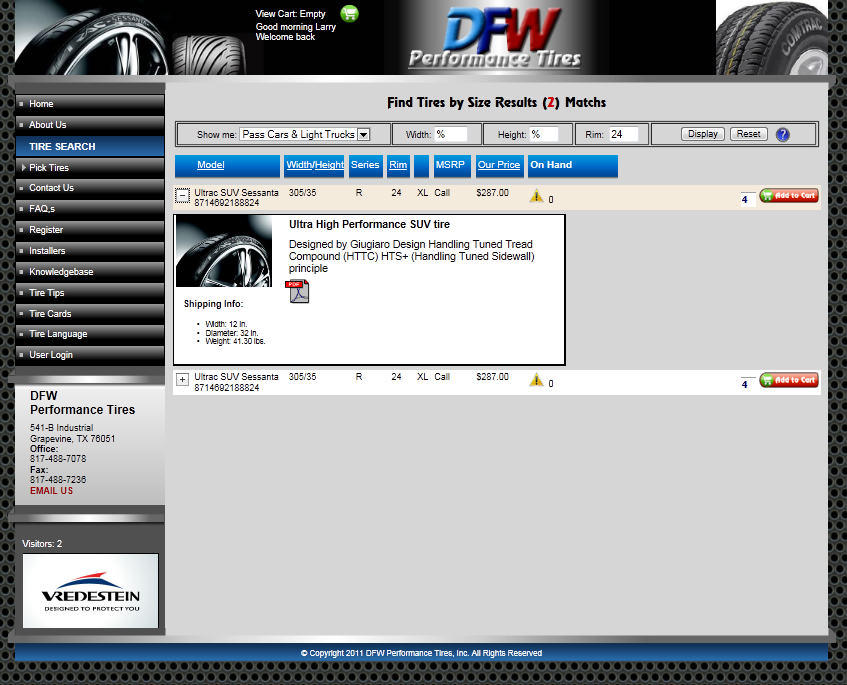
Task: Open Knowledgebase from the sidebar menu
Action: (x=61, y=272)
